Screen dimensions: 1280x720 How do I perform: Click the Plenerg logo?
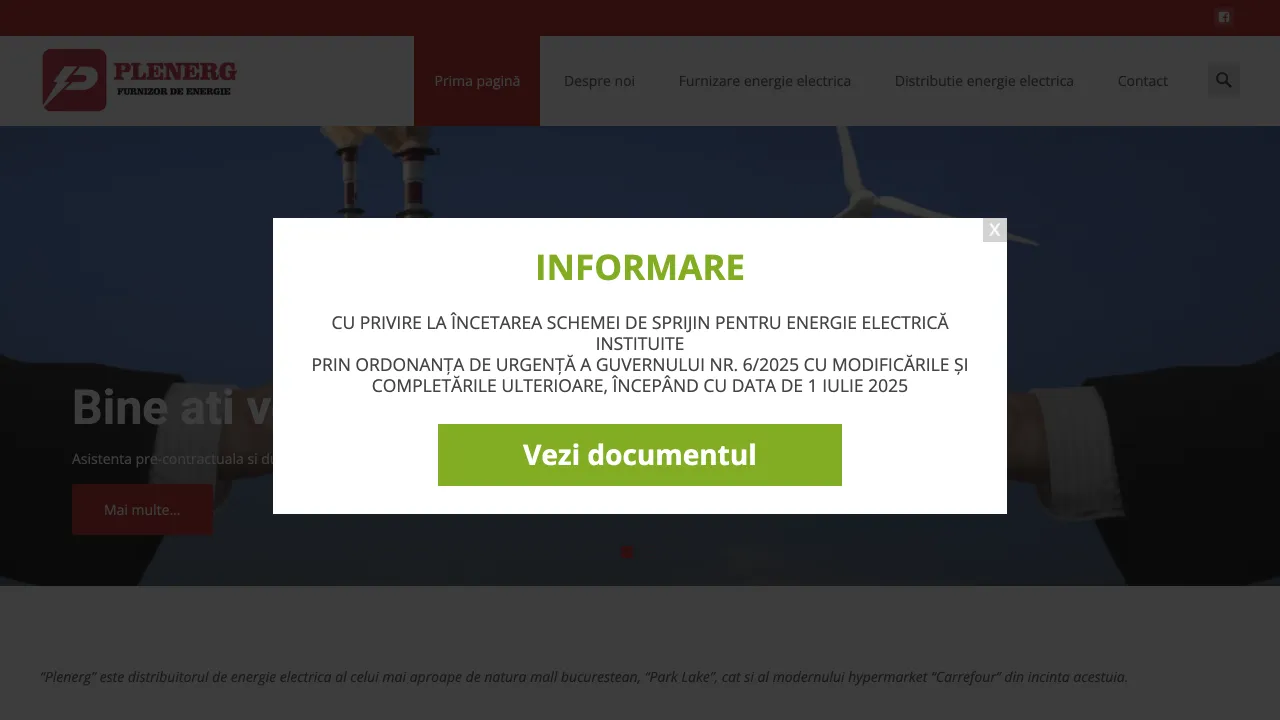(140, 80)
